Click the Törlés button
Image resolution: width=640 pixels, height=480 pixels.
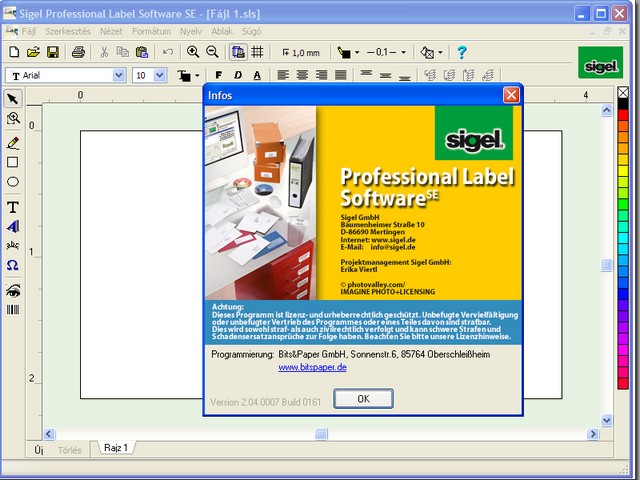(x=69, y=450)
